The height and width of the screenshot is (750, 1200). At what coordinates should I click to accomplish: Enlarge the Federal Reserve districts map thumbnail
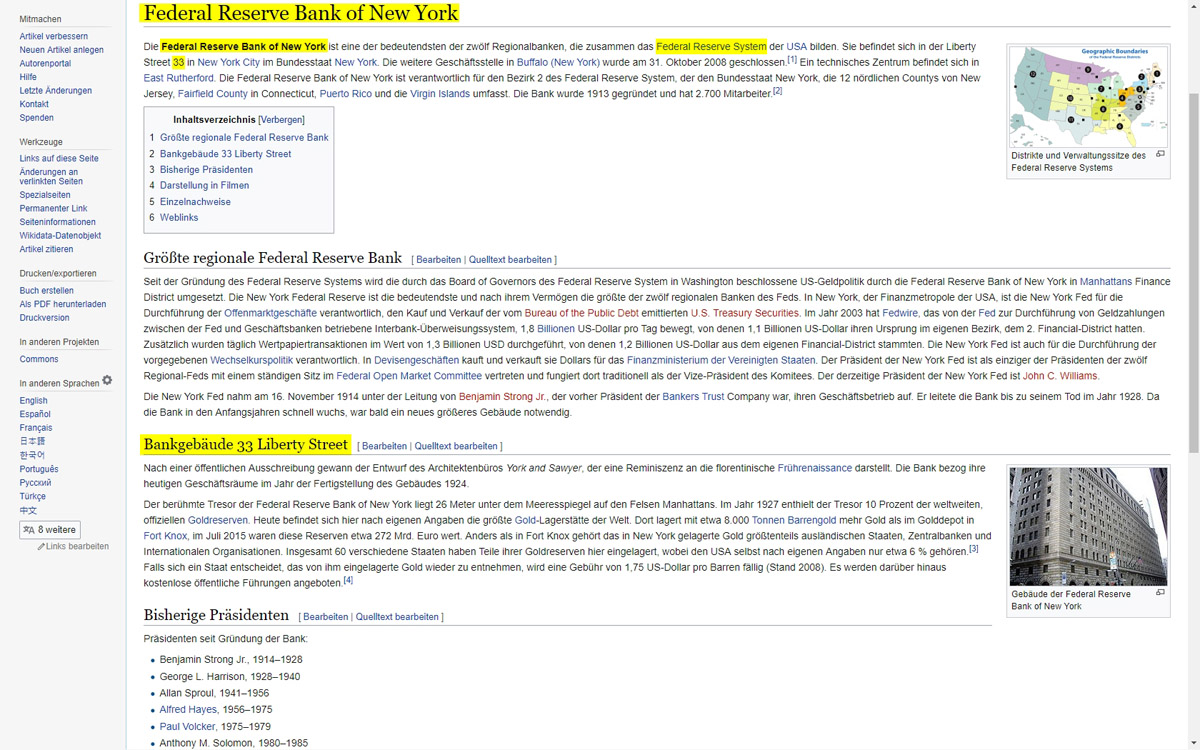1088,97
